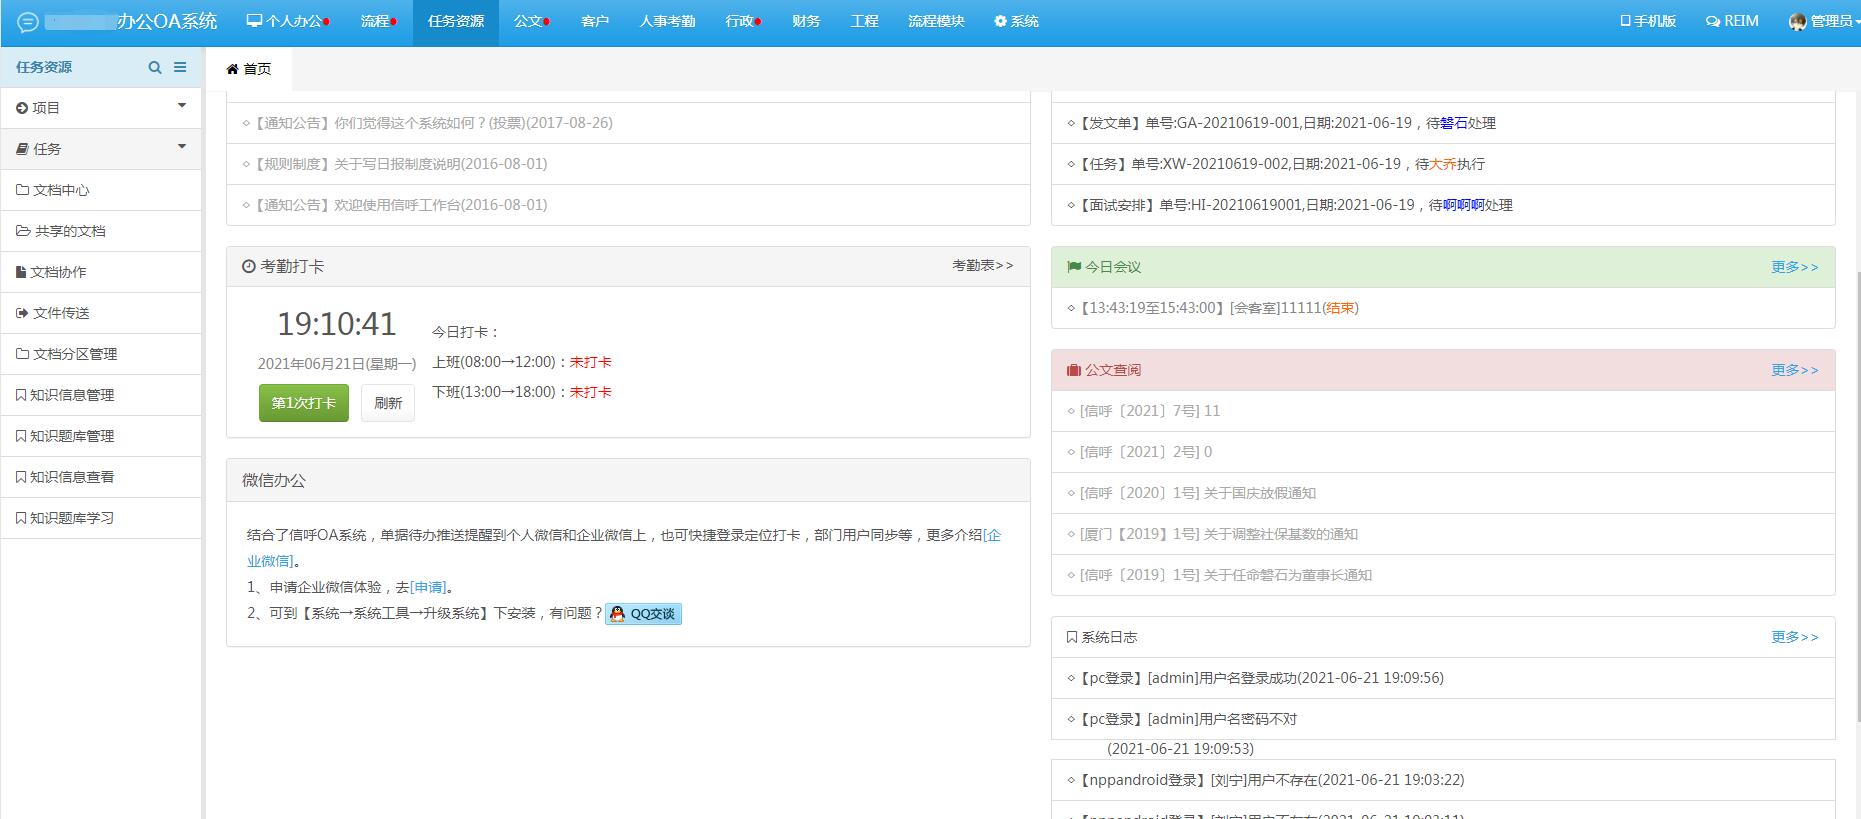Open 关于写日报制度说明 rule item
This screenshot has width=1861, height=819.
click(x=628, y=164)
